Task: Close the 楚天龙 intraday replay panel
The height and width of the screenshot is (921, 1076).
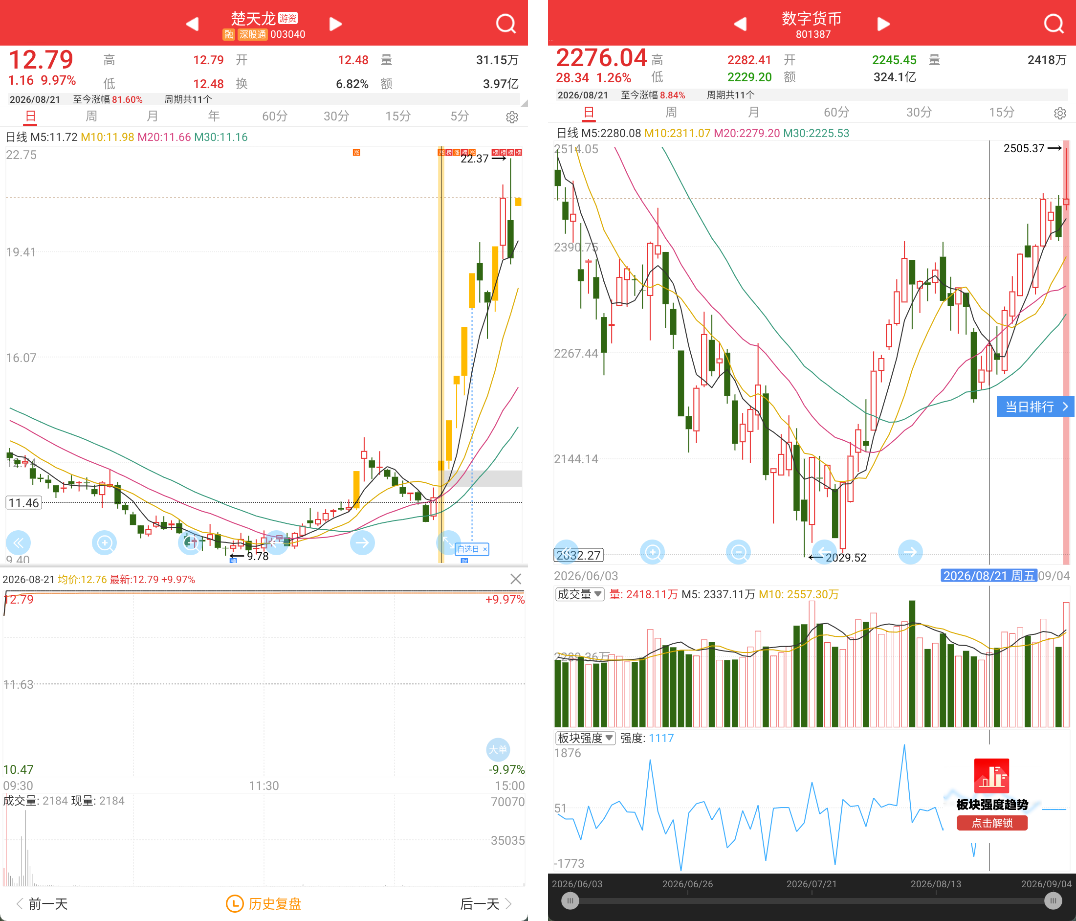Action: click(516, 579)
